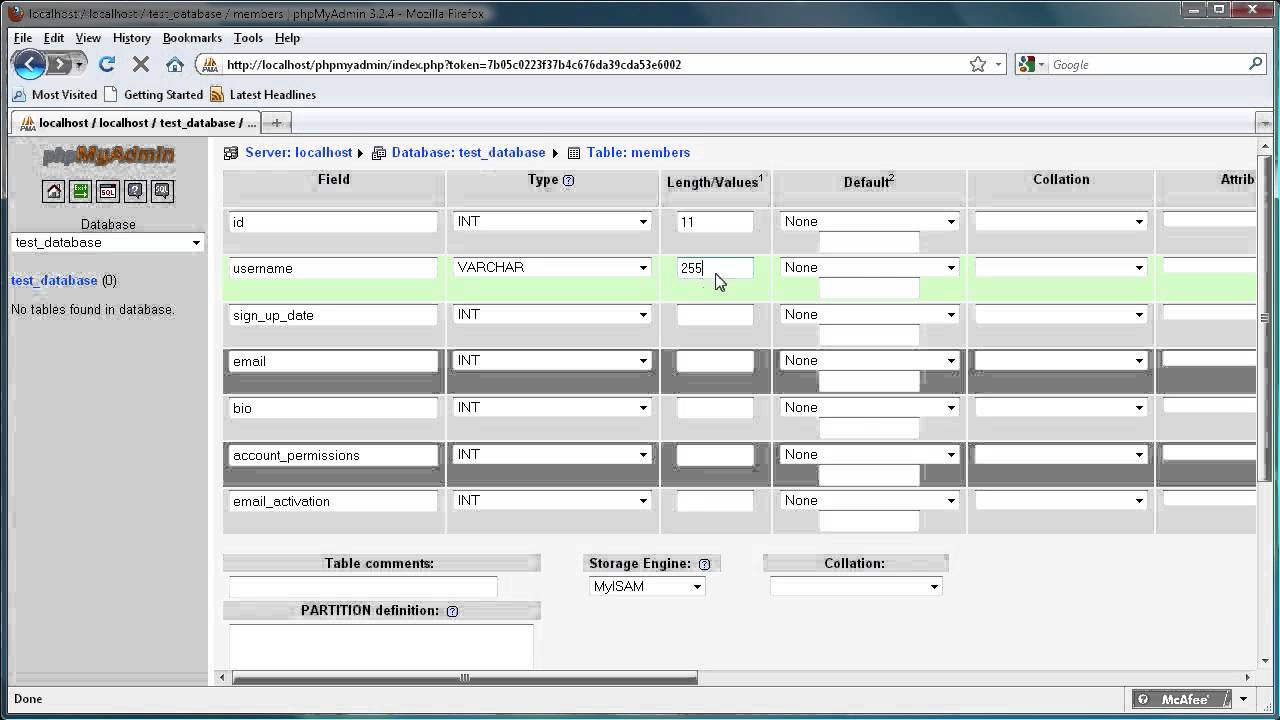This screenshot has height=720, width=1280.
Task: Click the username field name input
Action: (x=333, y=268)
